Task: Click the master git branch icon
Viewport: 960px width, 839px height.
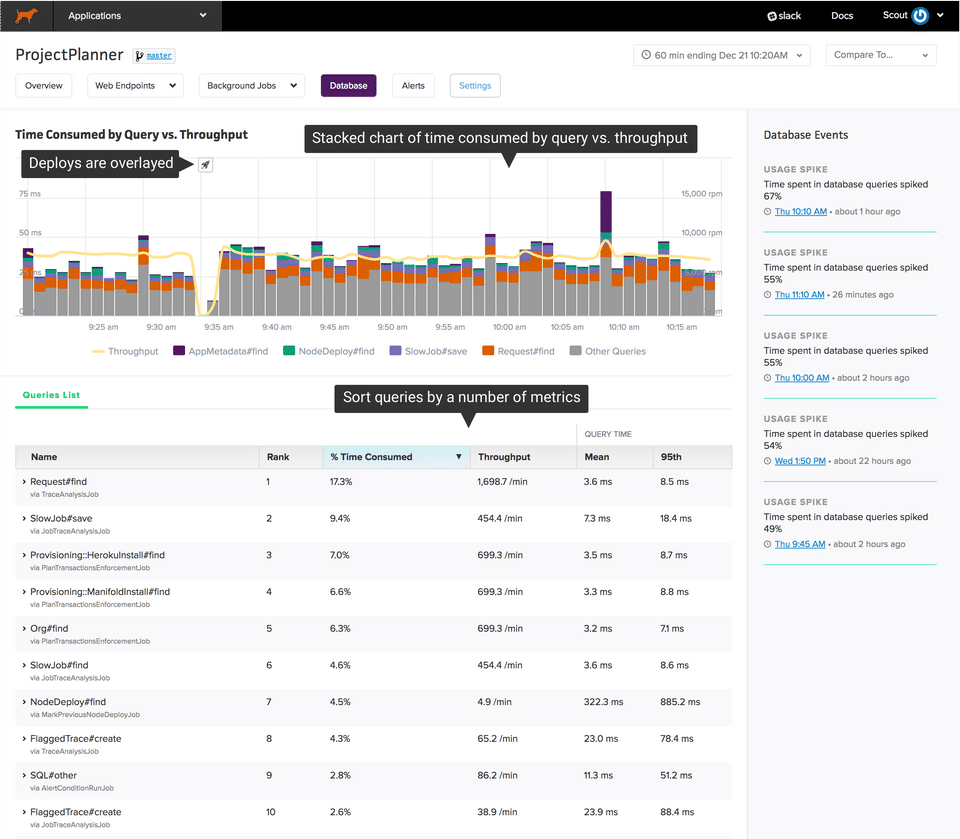Action: pos(140,56)
